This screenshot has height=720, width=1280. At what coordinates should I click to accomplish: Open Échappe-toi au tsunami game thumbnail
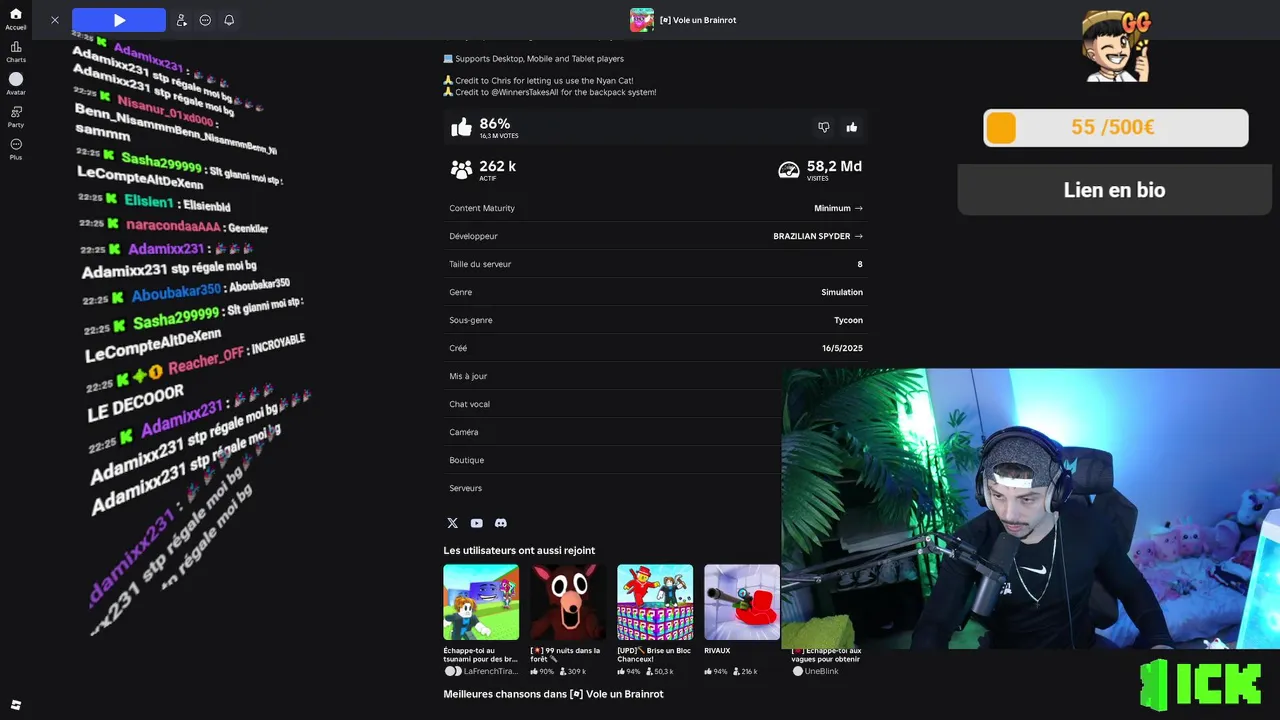coord(481,602)
